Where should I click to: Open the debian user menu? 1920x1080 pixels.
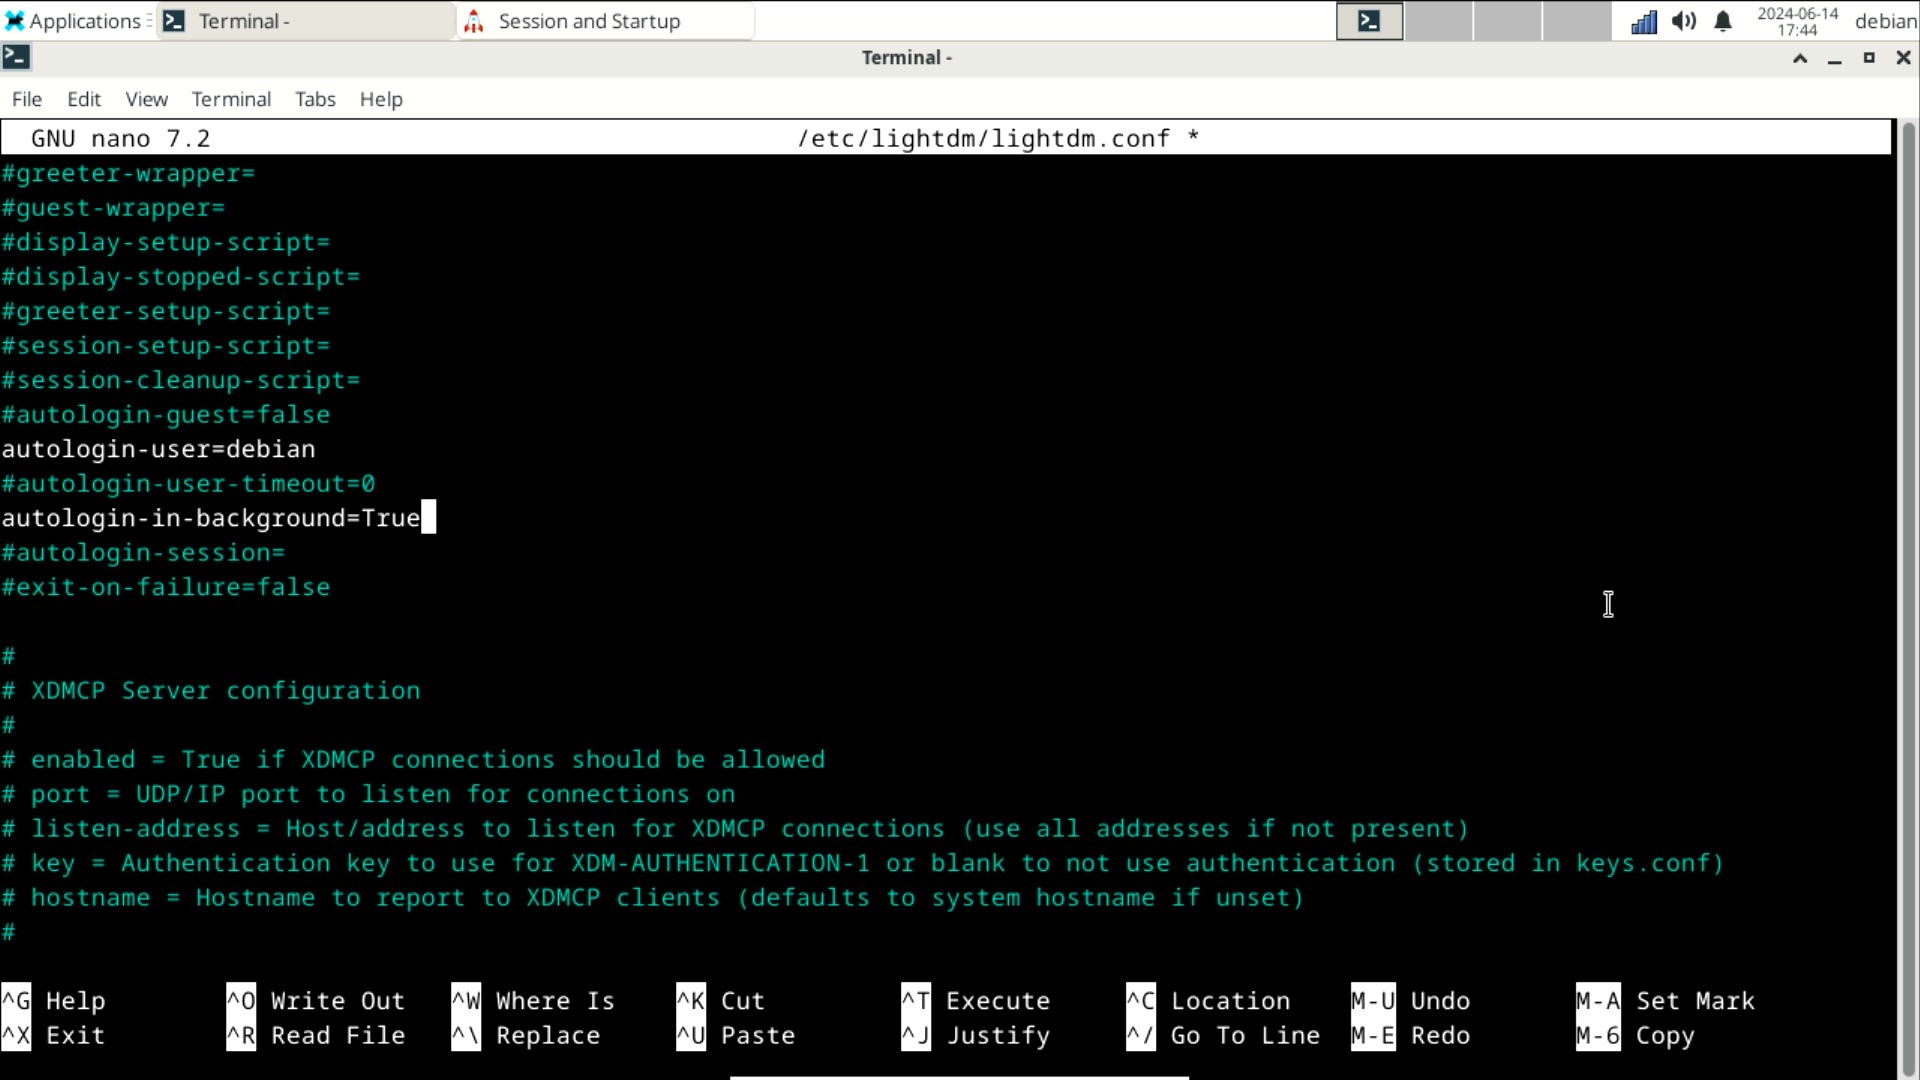click(x=1885, y=21)
